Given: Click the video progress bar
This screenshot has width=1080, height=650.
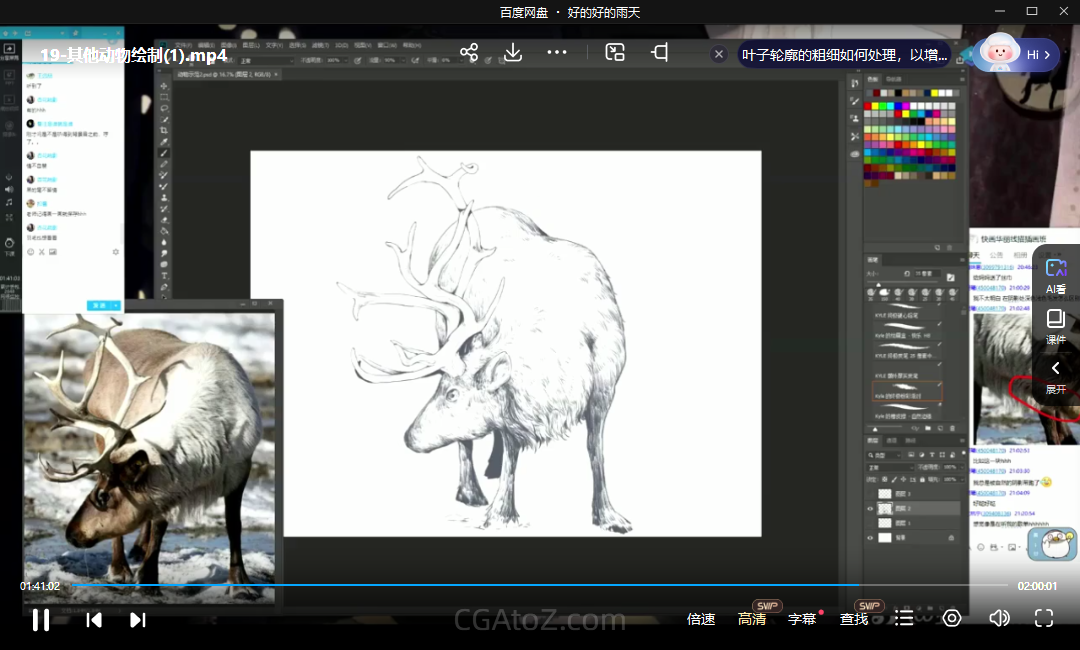Looking at the screenshot, I should (540, 585).
